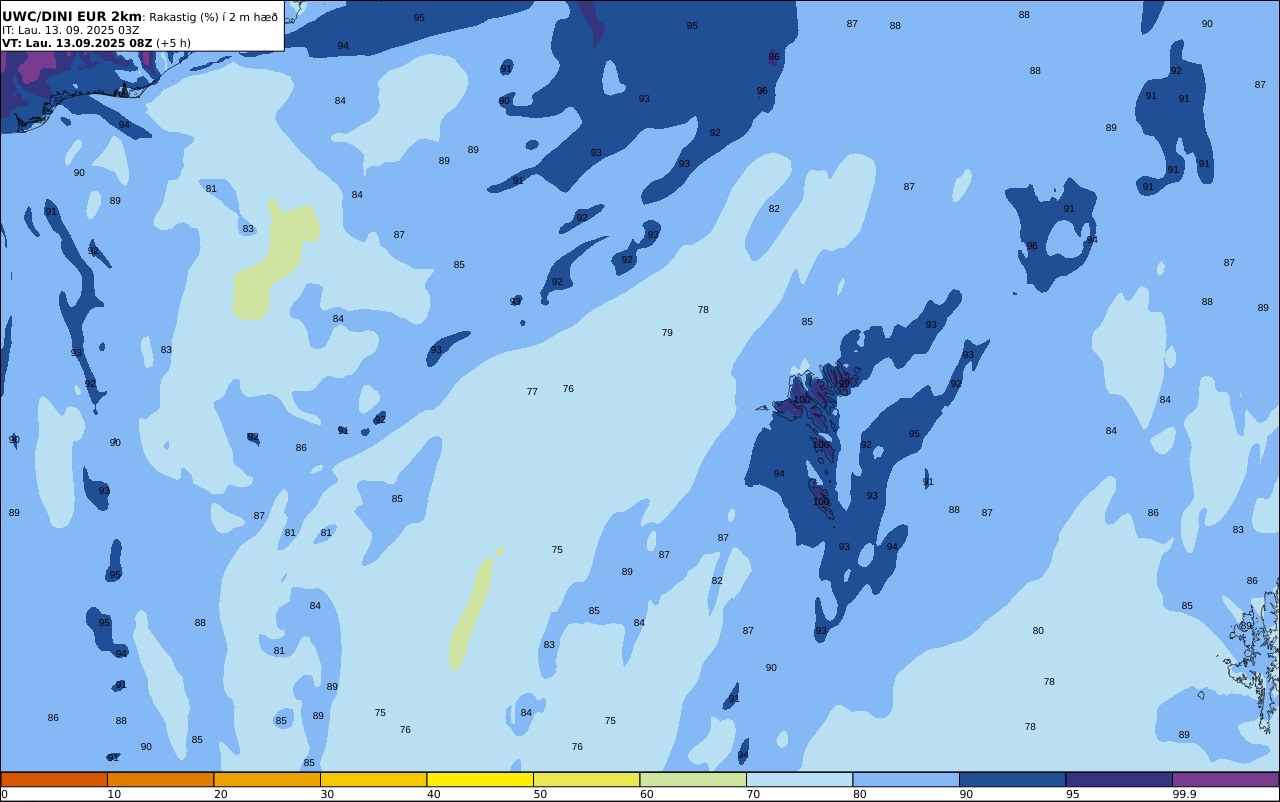Click the '60' legend scale label

[647, 794]
